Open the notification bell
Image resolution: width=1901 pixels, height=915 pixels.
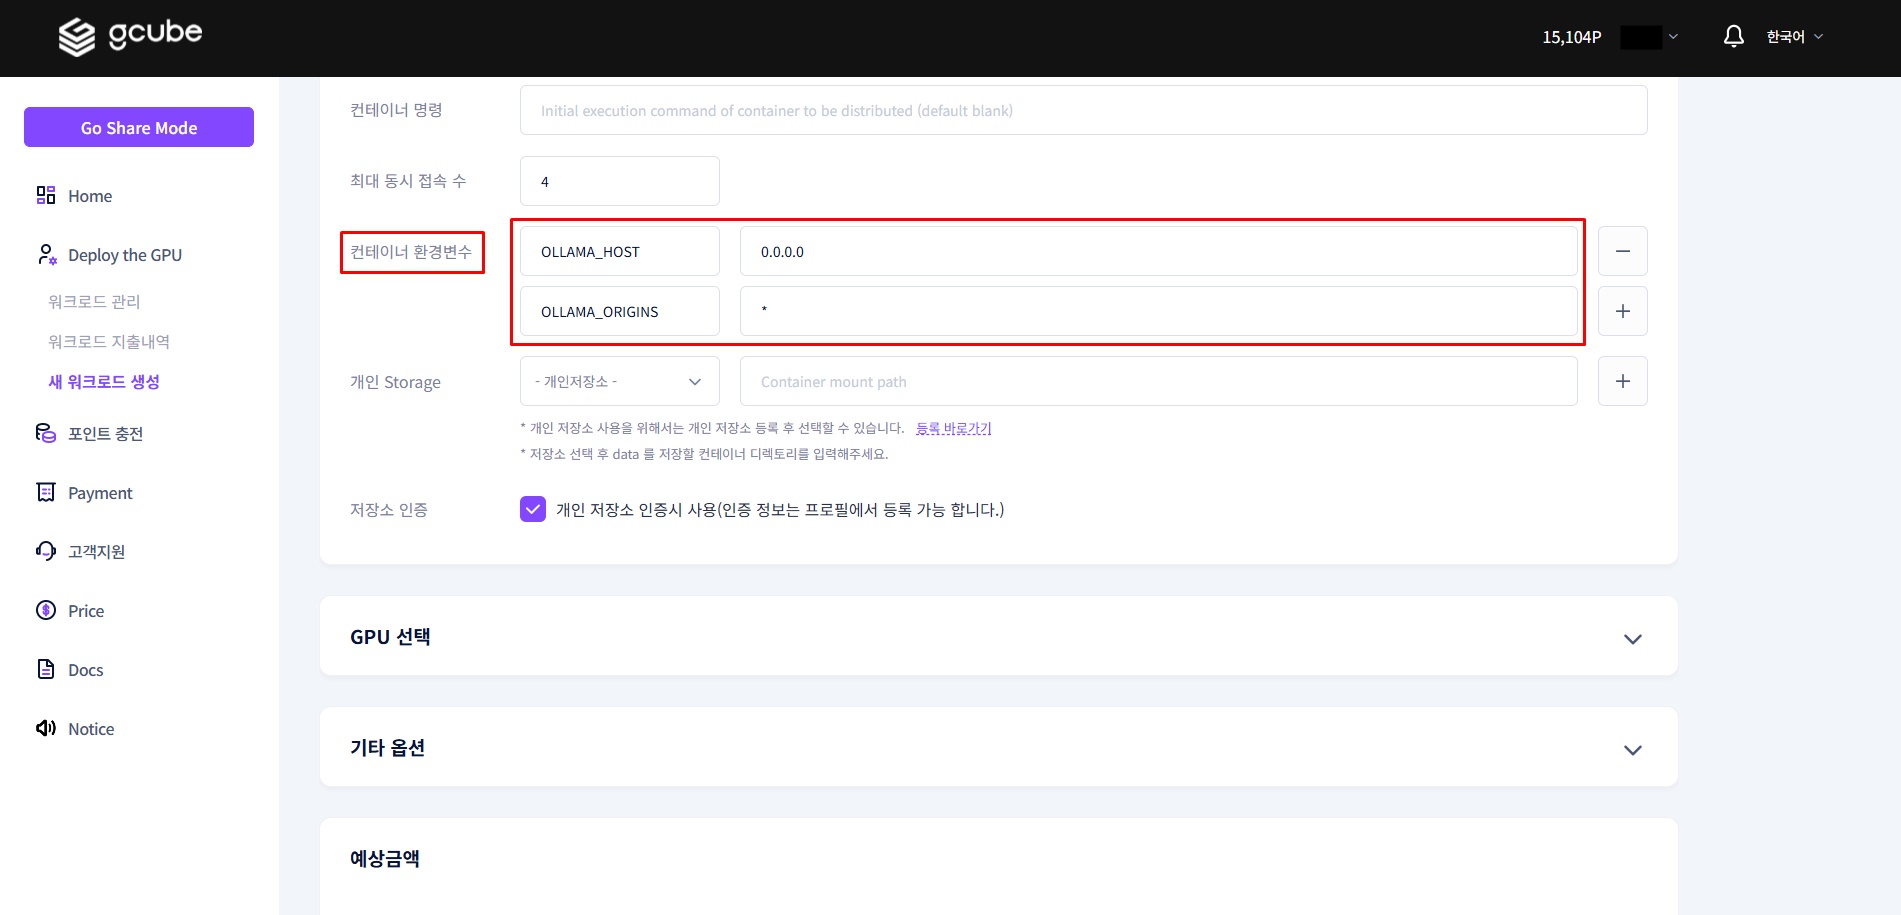1734,36
